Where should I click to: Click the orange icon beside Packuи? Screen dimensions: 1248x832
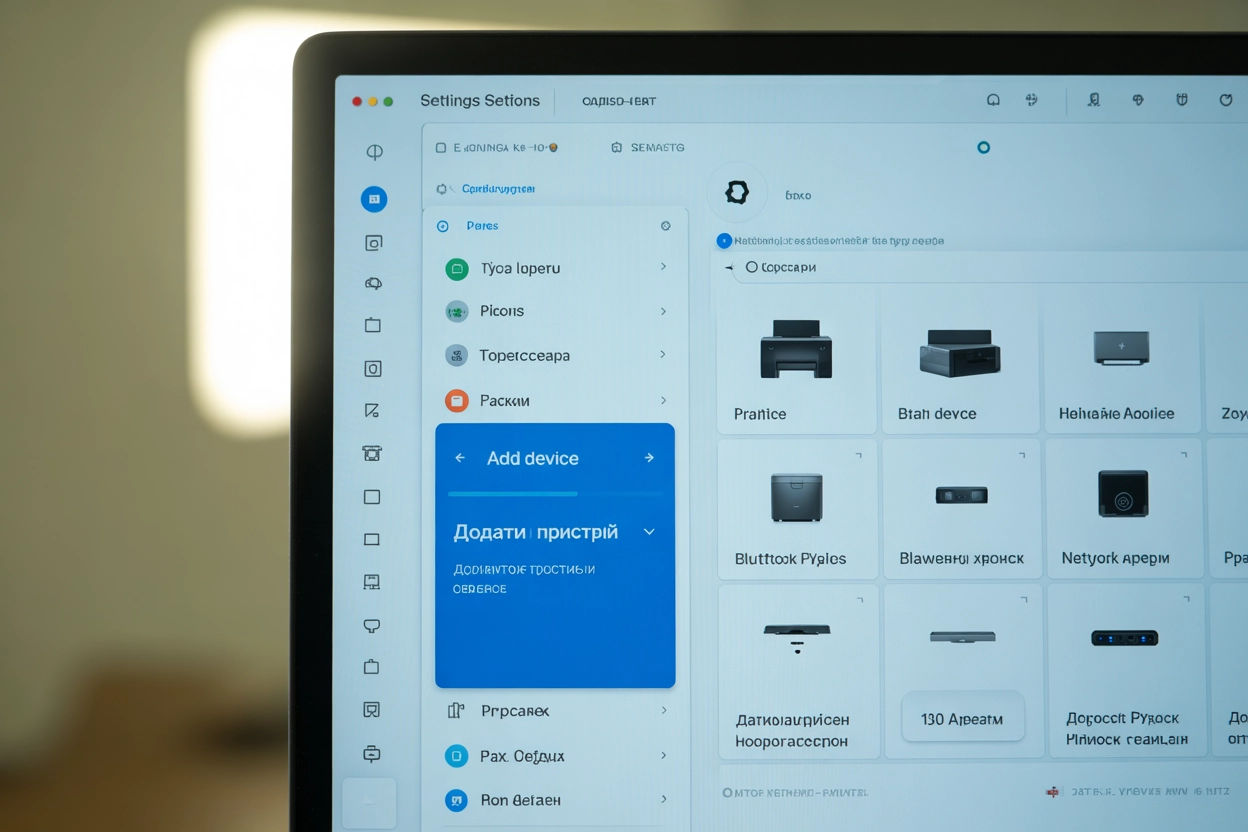457,400
